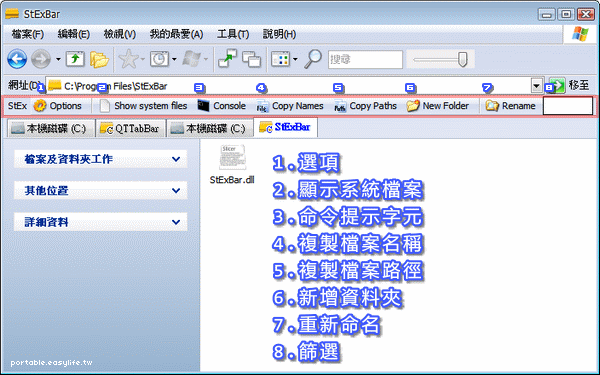Open the Views dropdown arrow
The height and width of the screenshot is (375, 600).
[295, 59]
